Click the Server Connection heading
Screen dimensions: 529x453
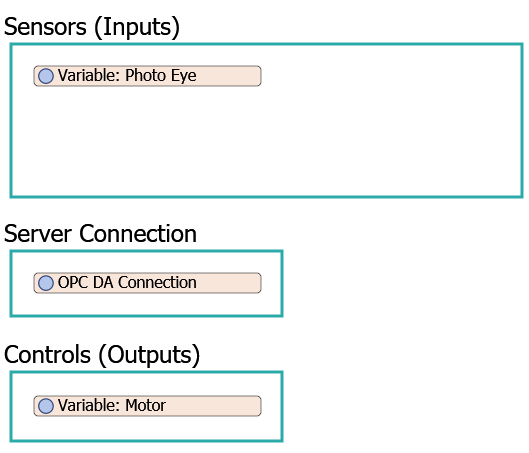click(x=100, y=233)
